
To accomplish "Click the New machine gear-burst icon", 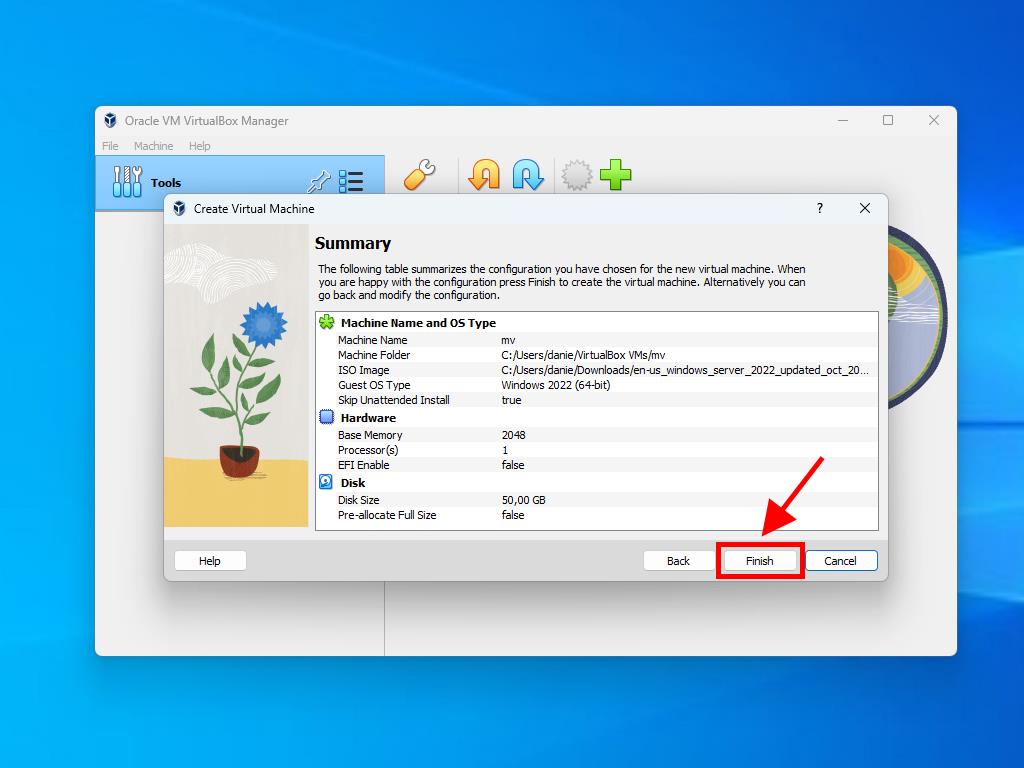I will [x=577, y=174].
